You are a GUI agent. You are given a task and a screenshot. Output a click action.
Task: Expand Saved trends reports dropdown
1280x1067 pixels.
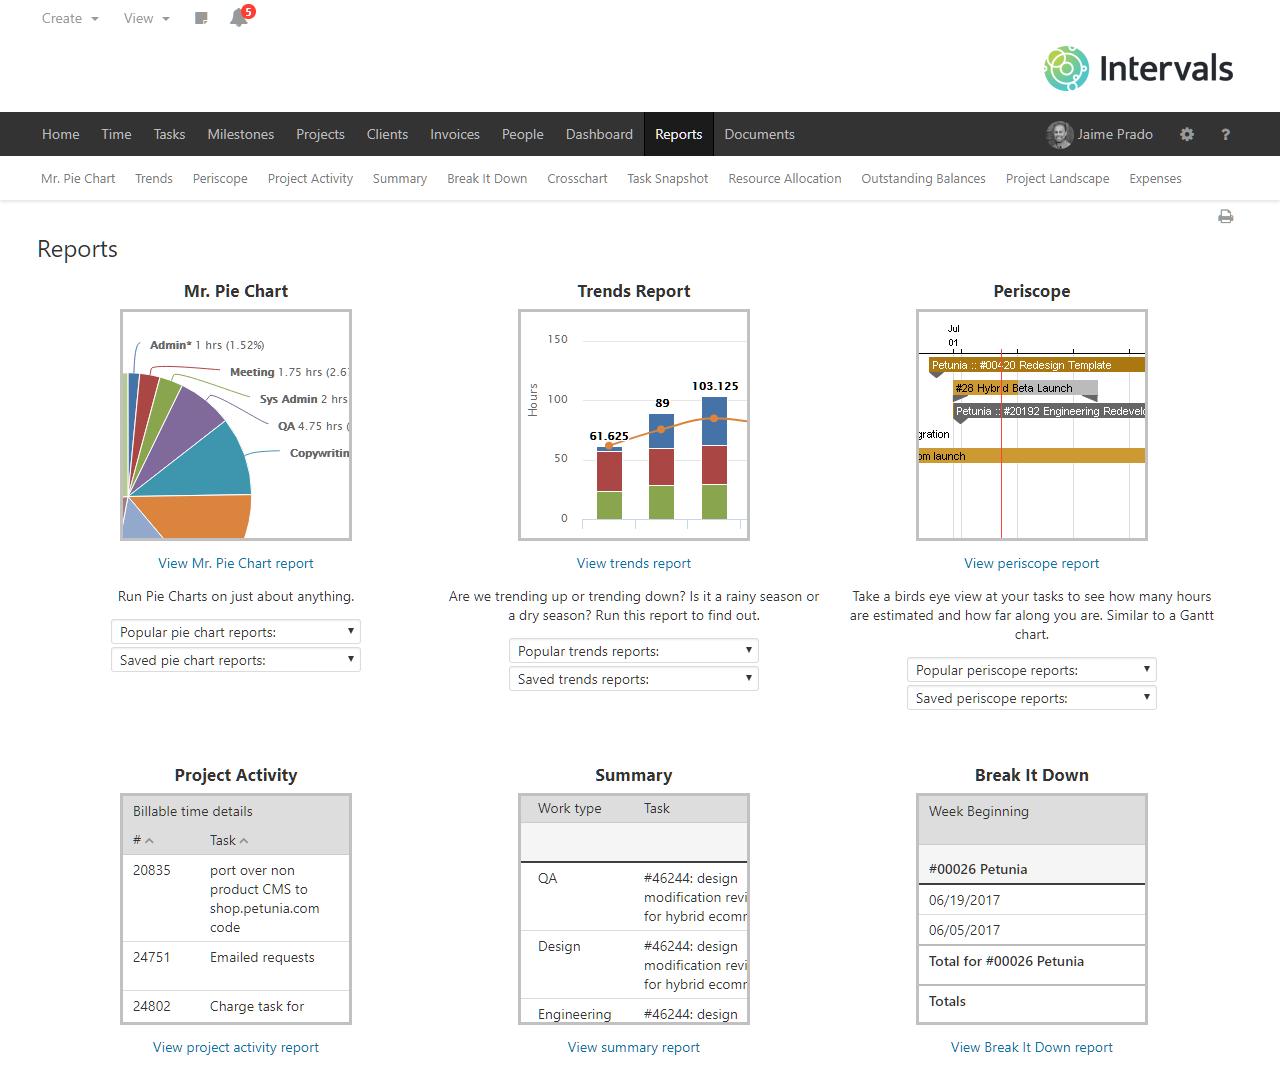(x=634, y=679)
